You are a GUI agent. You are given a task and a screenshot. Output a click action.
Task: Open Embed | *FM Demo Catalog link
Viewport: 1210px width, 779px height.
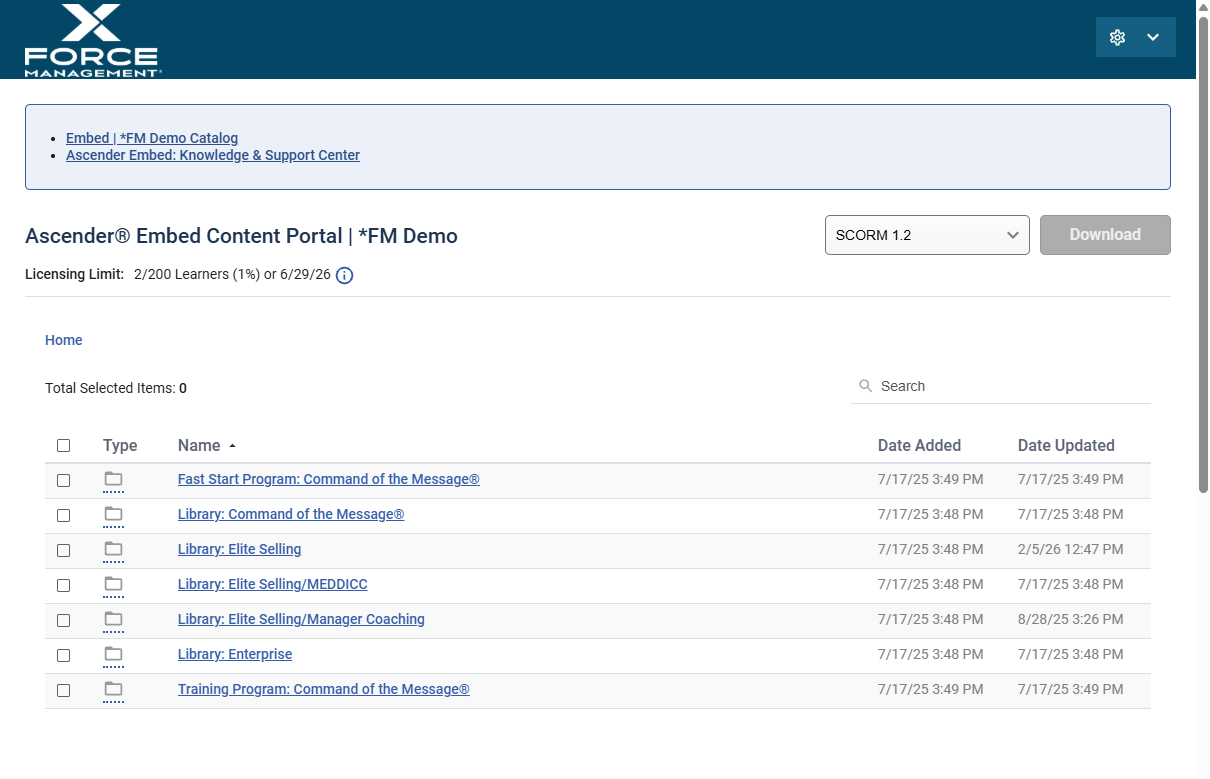click(152, 138)
